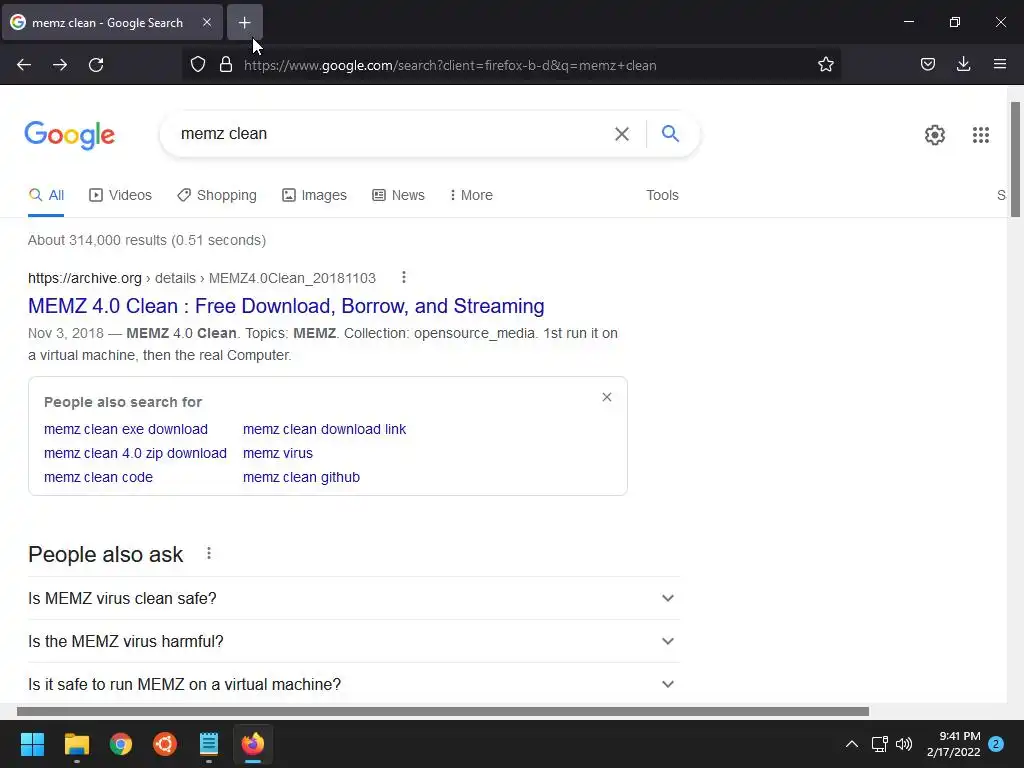
Task: Submit search with magnifier icon
Action: (x=670, y=134)
